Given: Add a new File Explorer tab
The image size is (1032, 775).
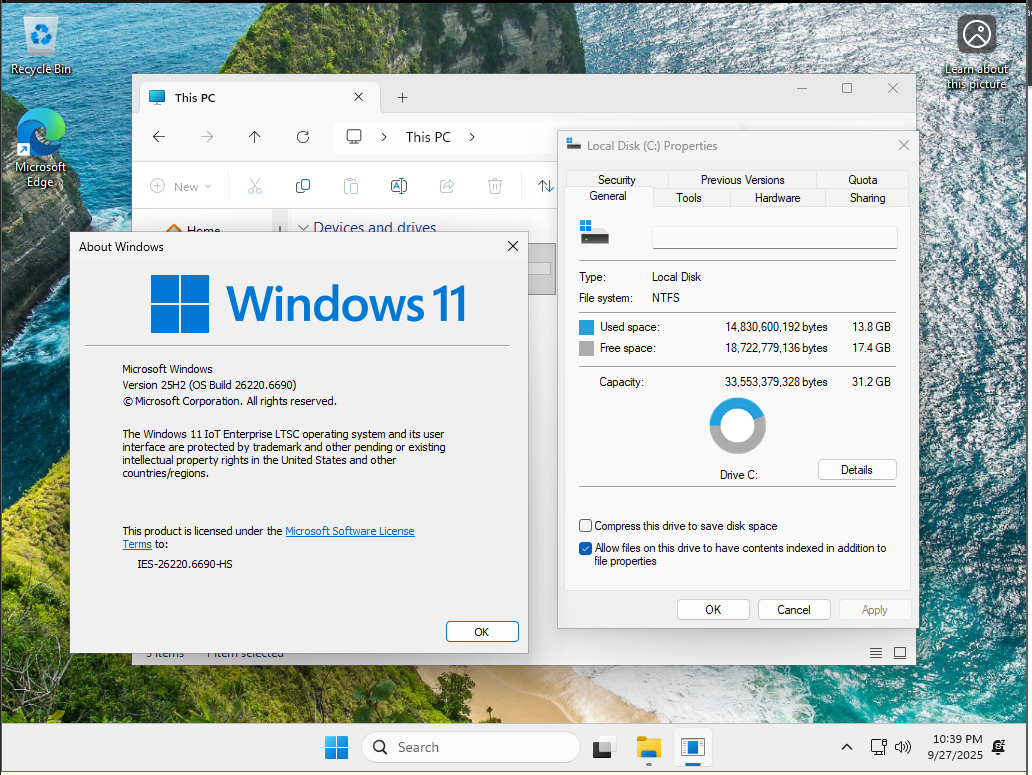Looking at the screenshot, I should [402, 97].
